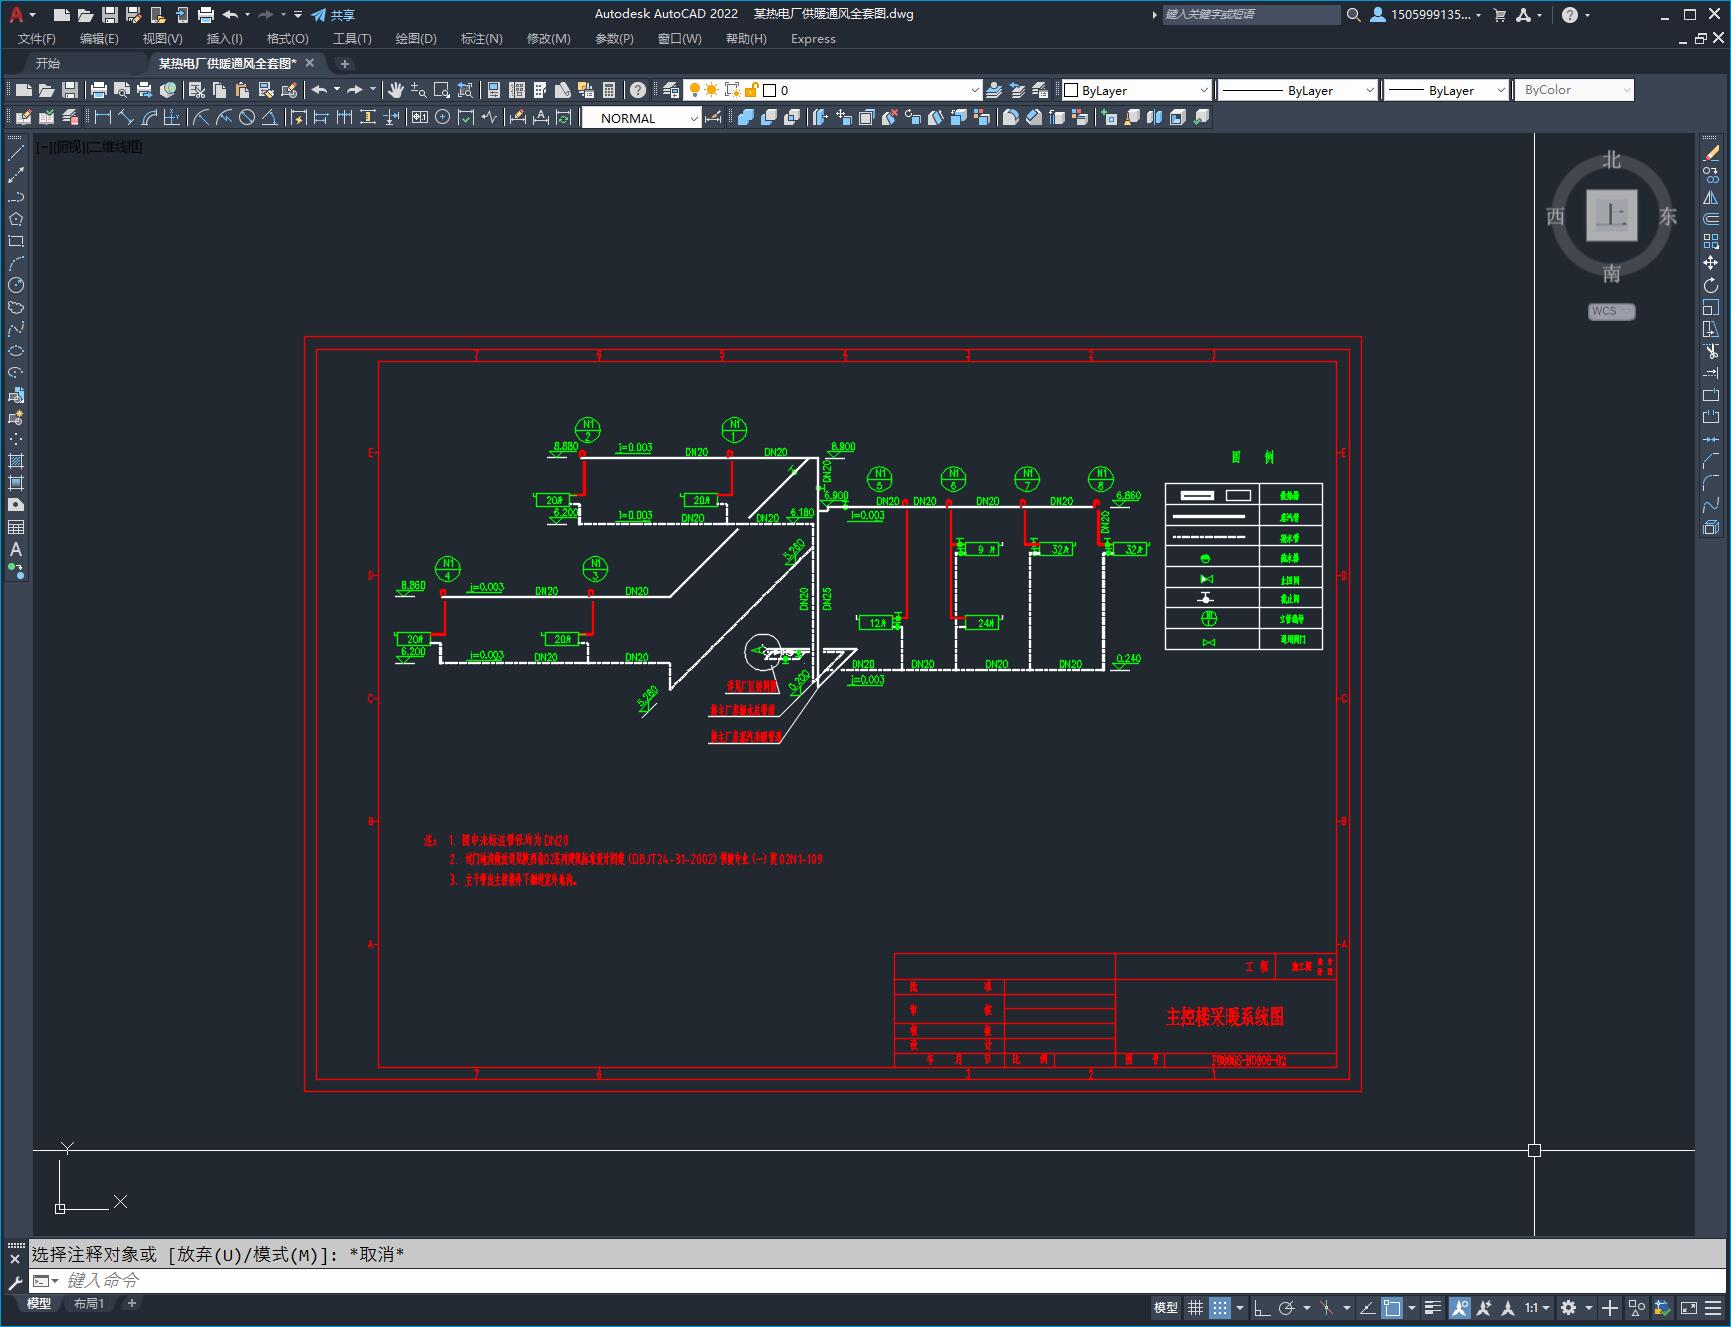Open the linetype ByLayer dropdown
Image resolution: width=1731 pixels, height=1327 pixels.
point(1298,90)
